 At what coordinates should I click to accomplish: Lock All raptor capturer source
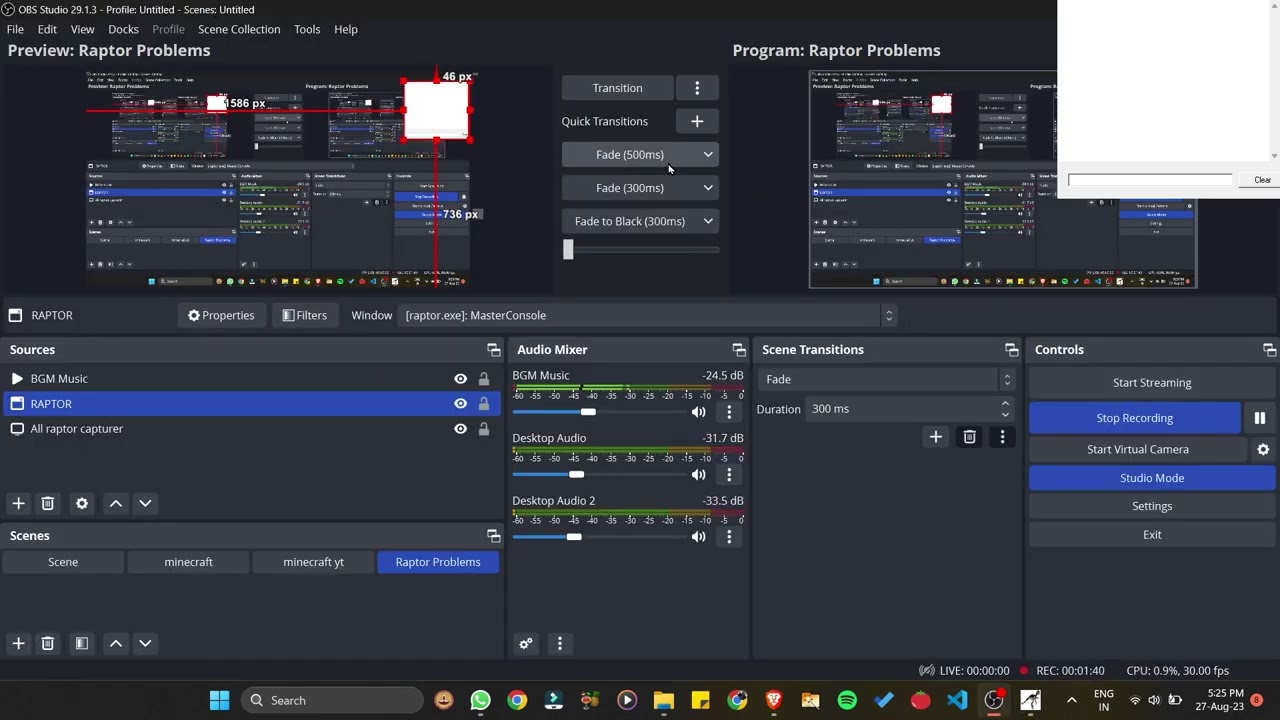484,429
